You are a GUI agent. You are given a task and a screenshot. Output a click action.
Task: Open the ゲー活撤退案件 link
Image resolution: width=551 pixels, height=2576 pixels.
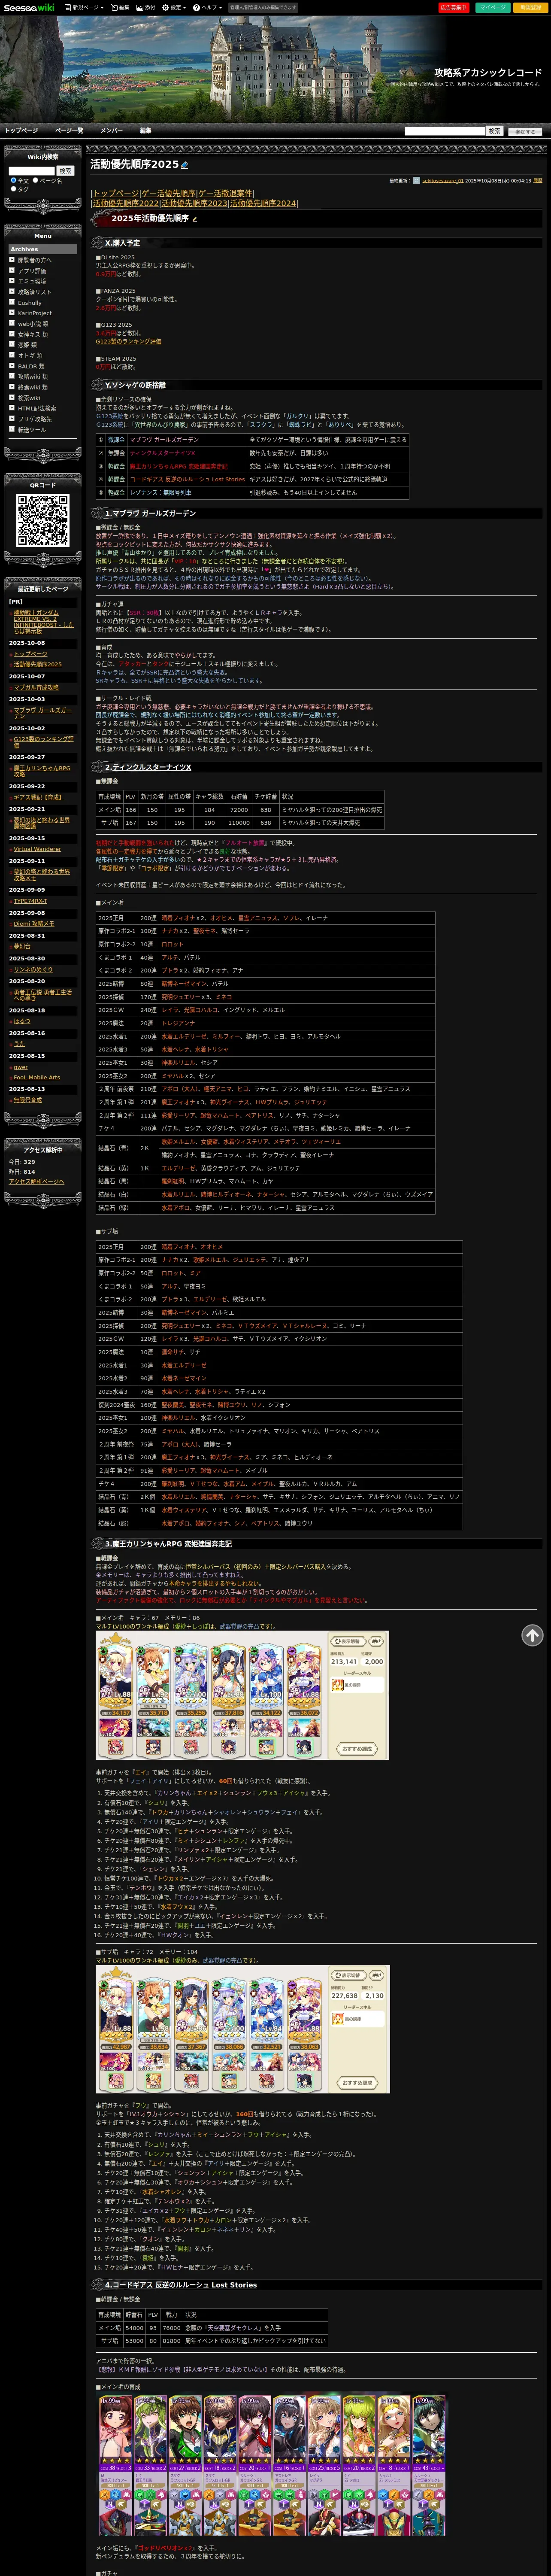pyautogui.click(x=225, y=193)
